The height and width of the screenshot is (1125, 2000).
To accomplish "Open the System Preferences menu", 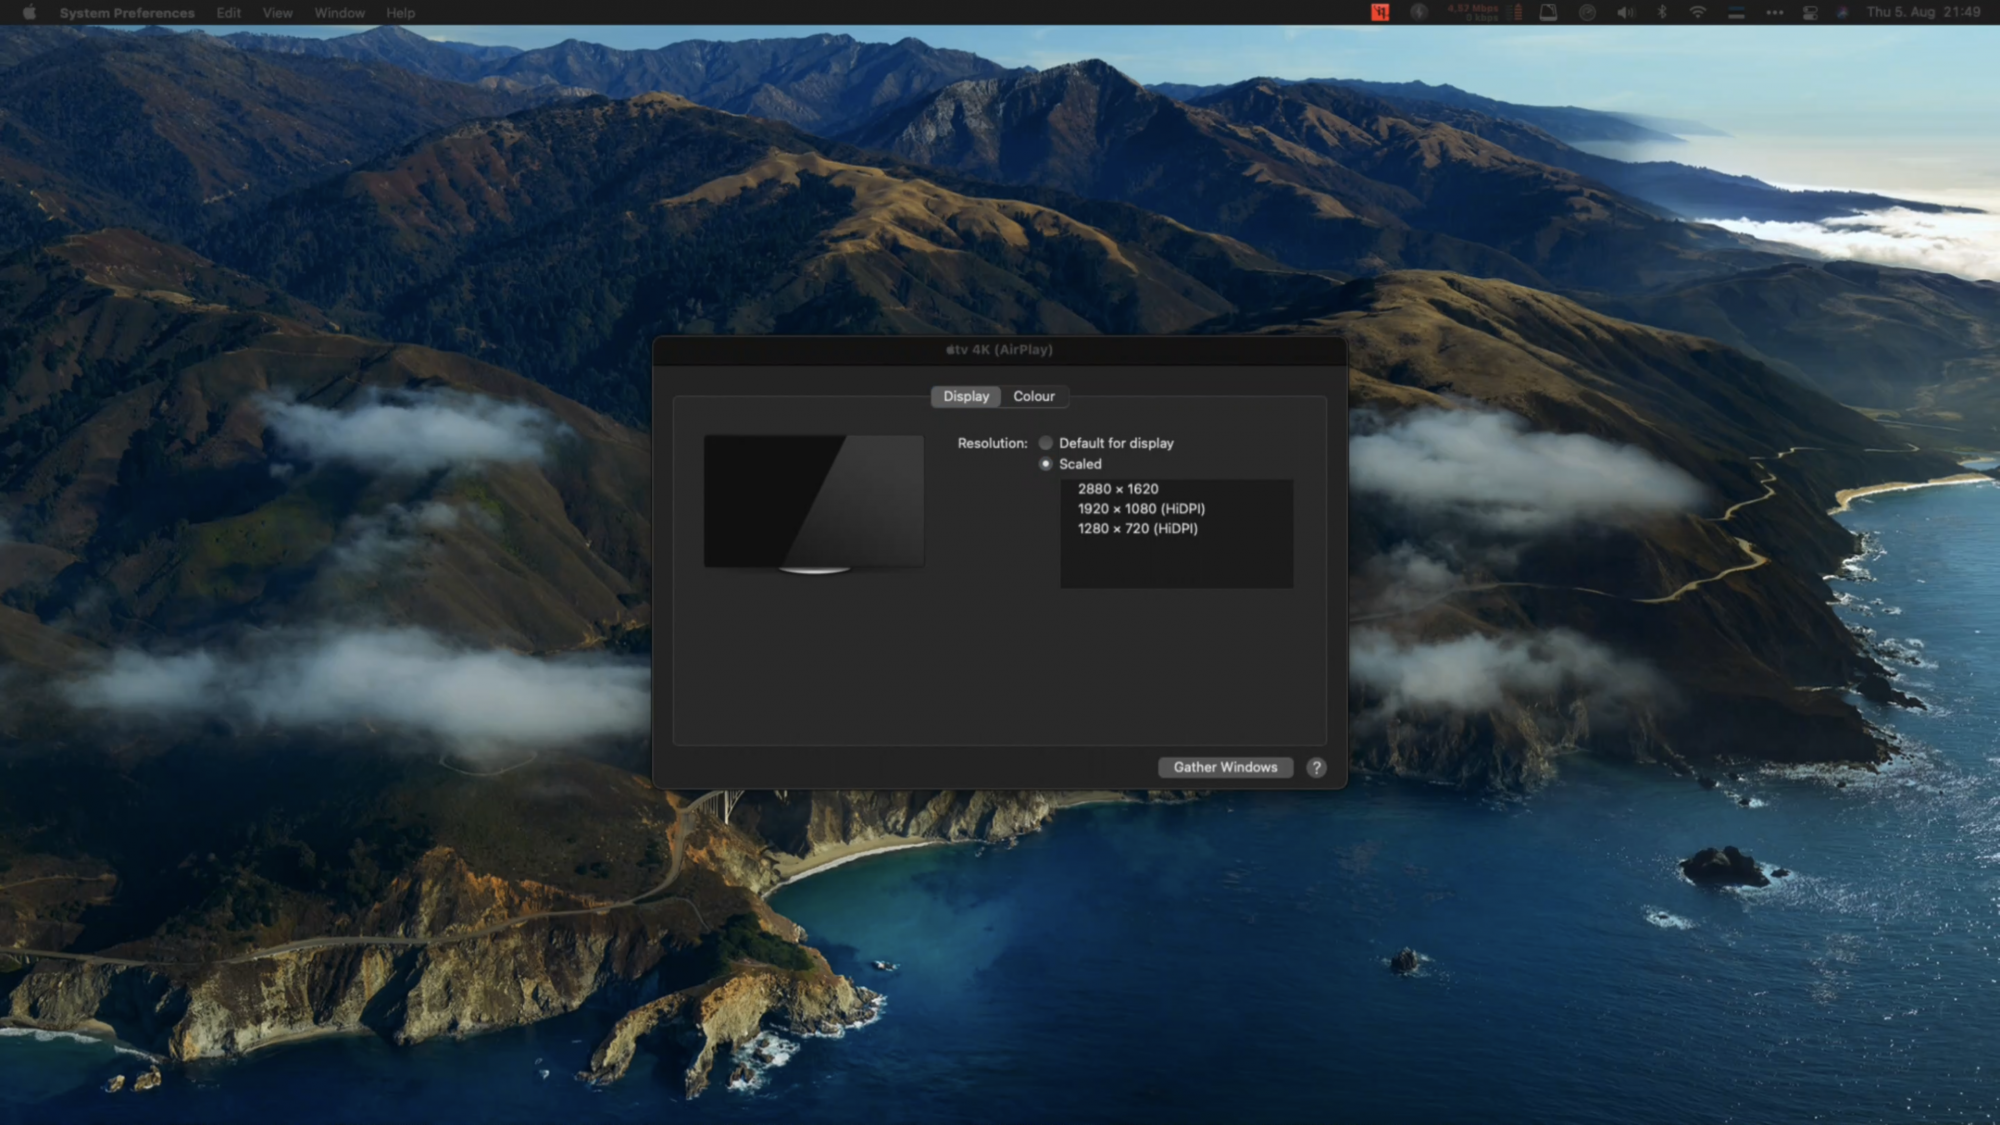I will [127, 13].
